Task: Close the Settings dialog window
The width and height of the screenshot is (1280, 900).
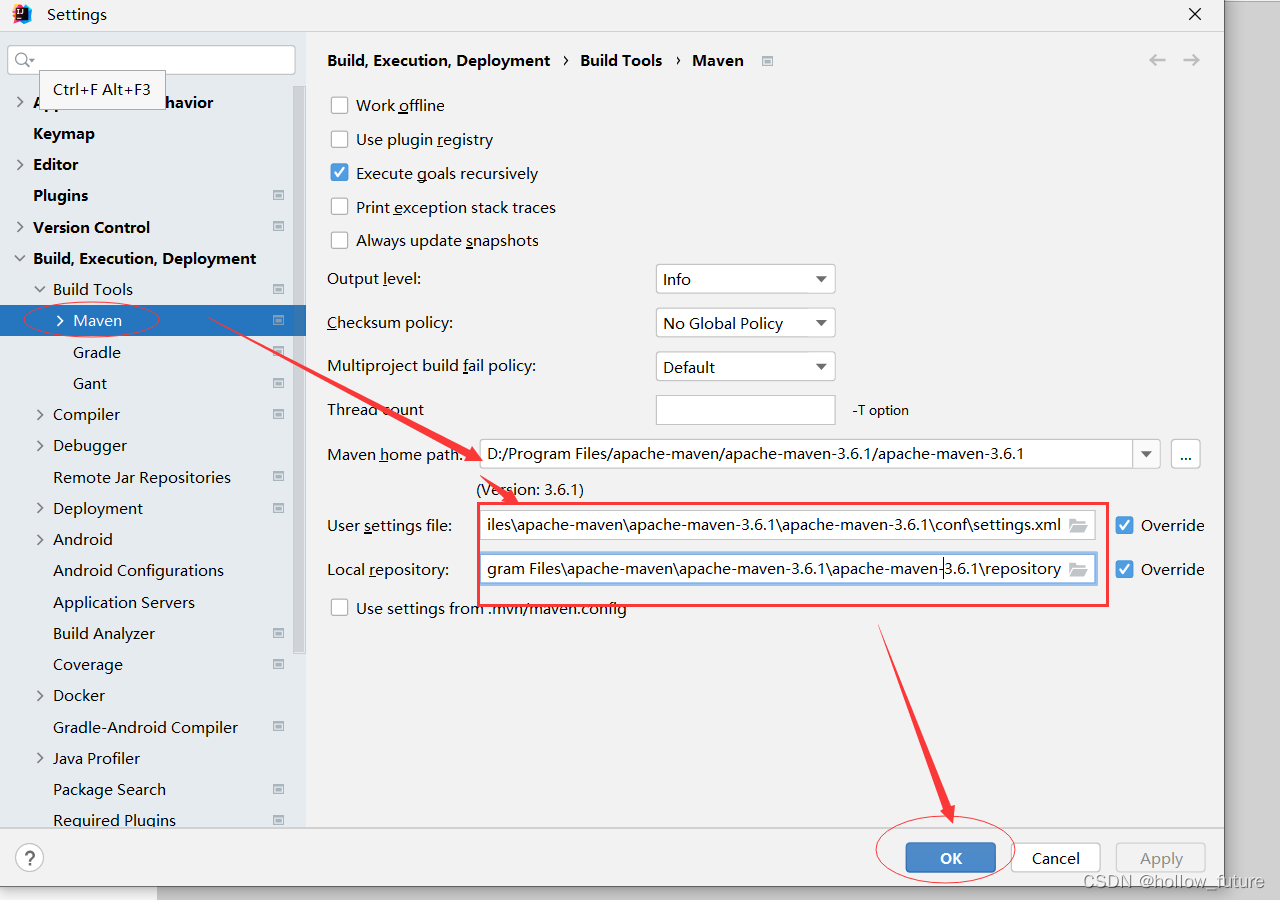Action: (x=1195, y=14)
